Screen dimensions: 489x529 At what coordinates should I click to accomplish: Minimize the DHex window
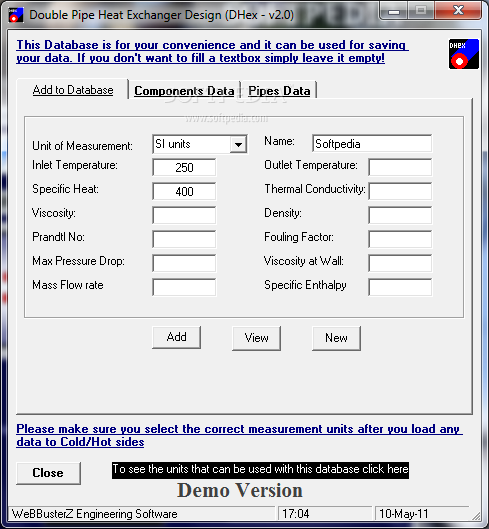point(394,11)
